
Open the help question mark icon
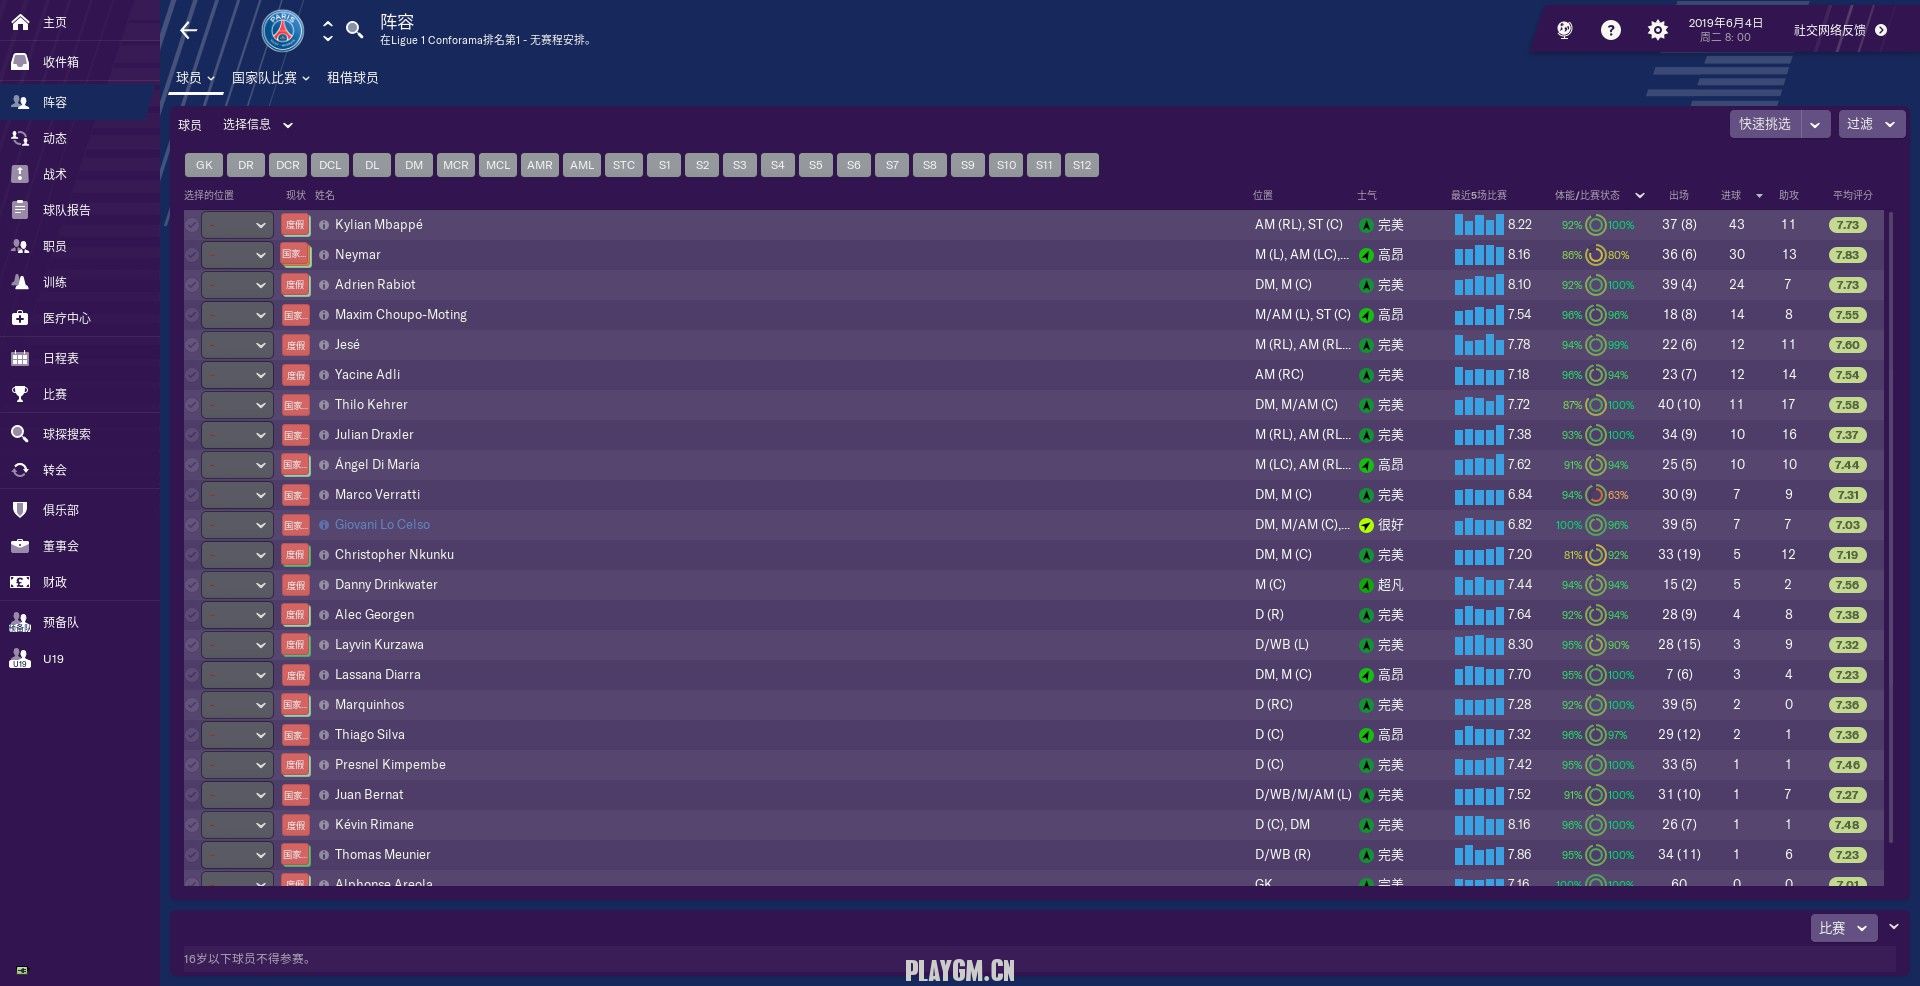pyautogui.click(x=1610, y=30)
